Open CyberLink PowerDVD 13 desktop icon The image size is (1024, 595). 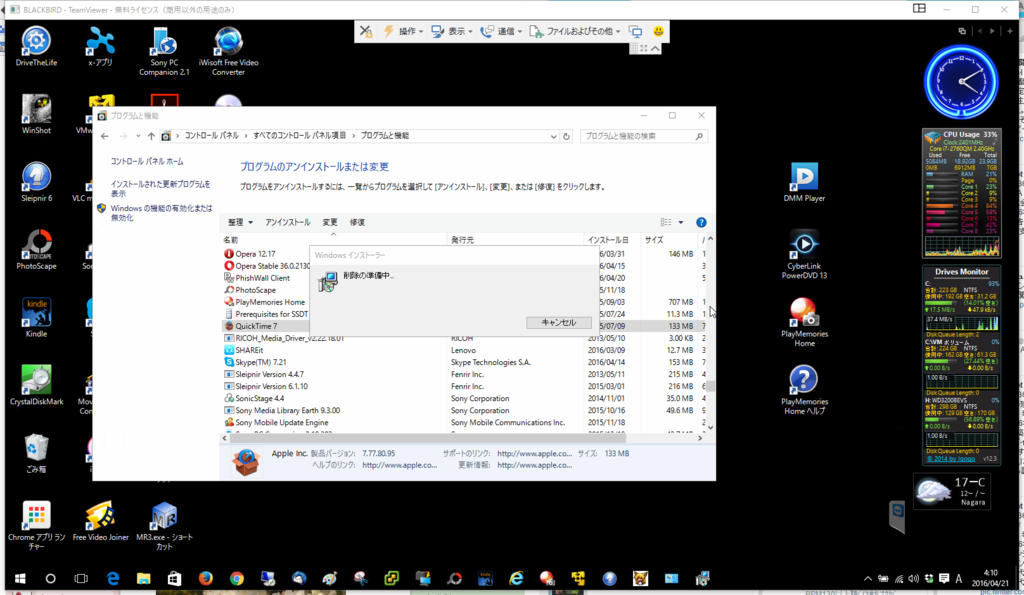pos(804,255)
